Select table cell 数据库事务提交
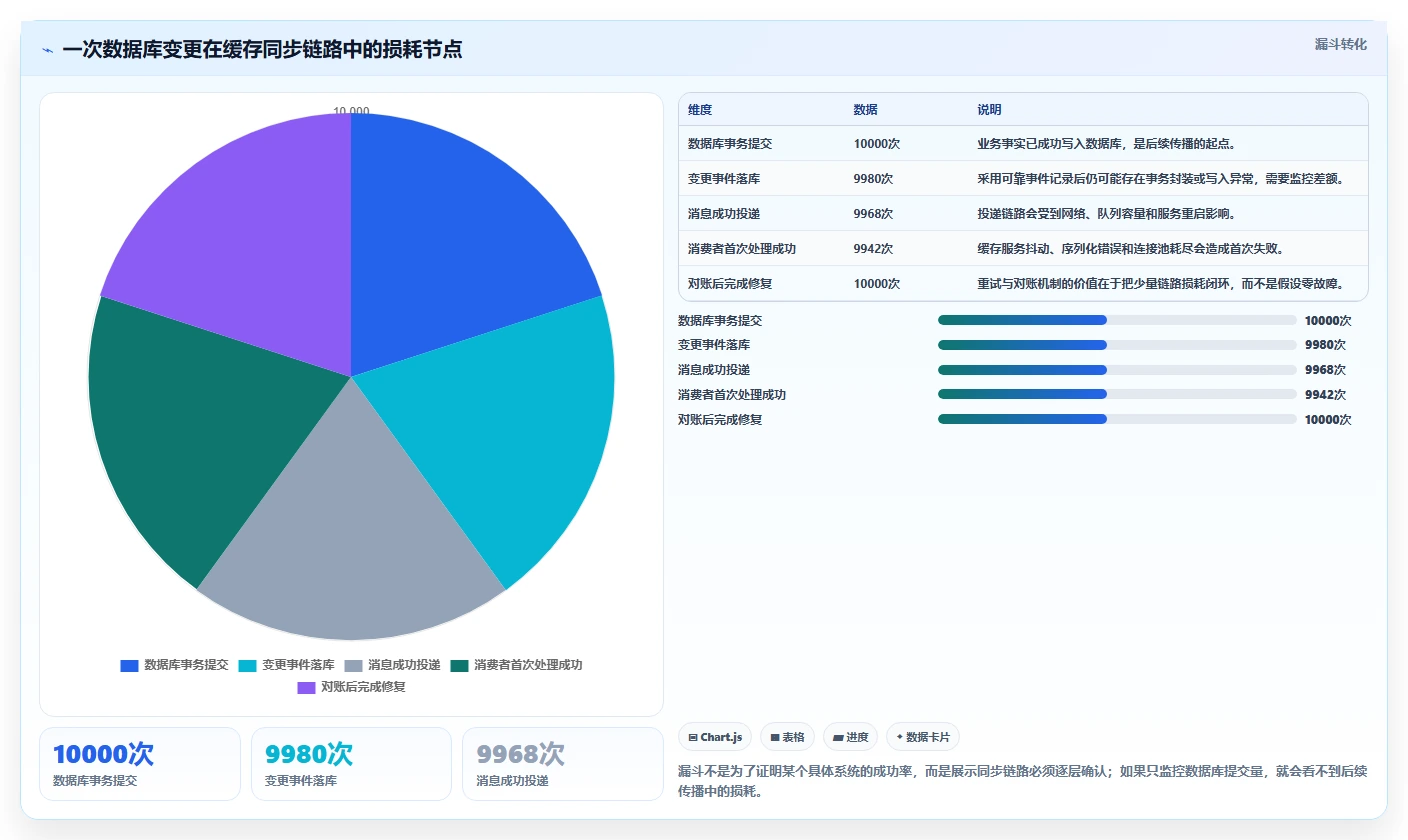This screenshot has width=1408, height=840. pyautogui.click(x=730, y=144)
